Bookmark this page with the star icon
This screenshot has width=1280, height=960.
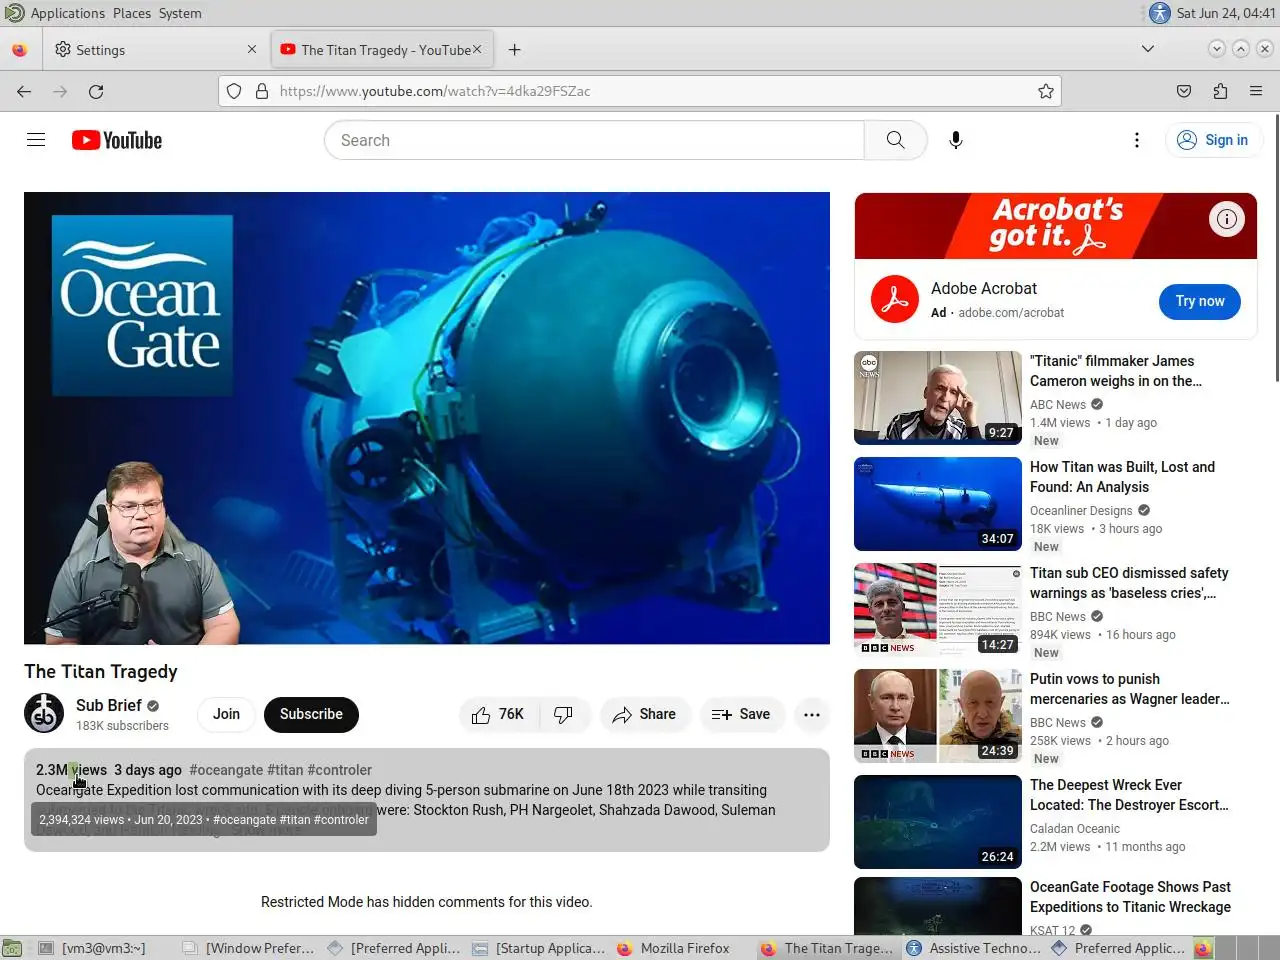pyautogui.click(x=1046, y=91)
